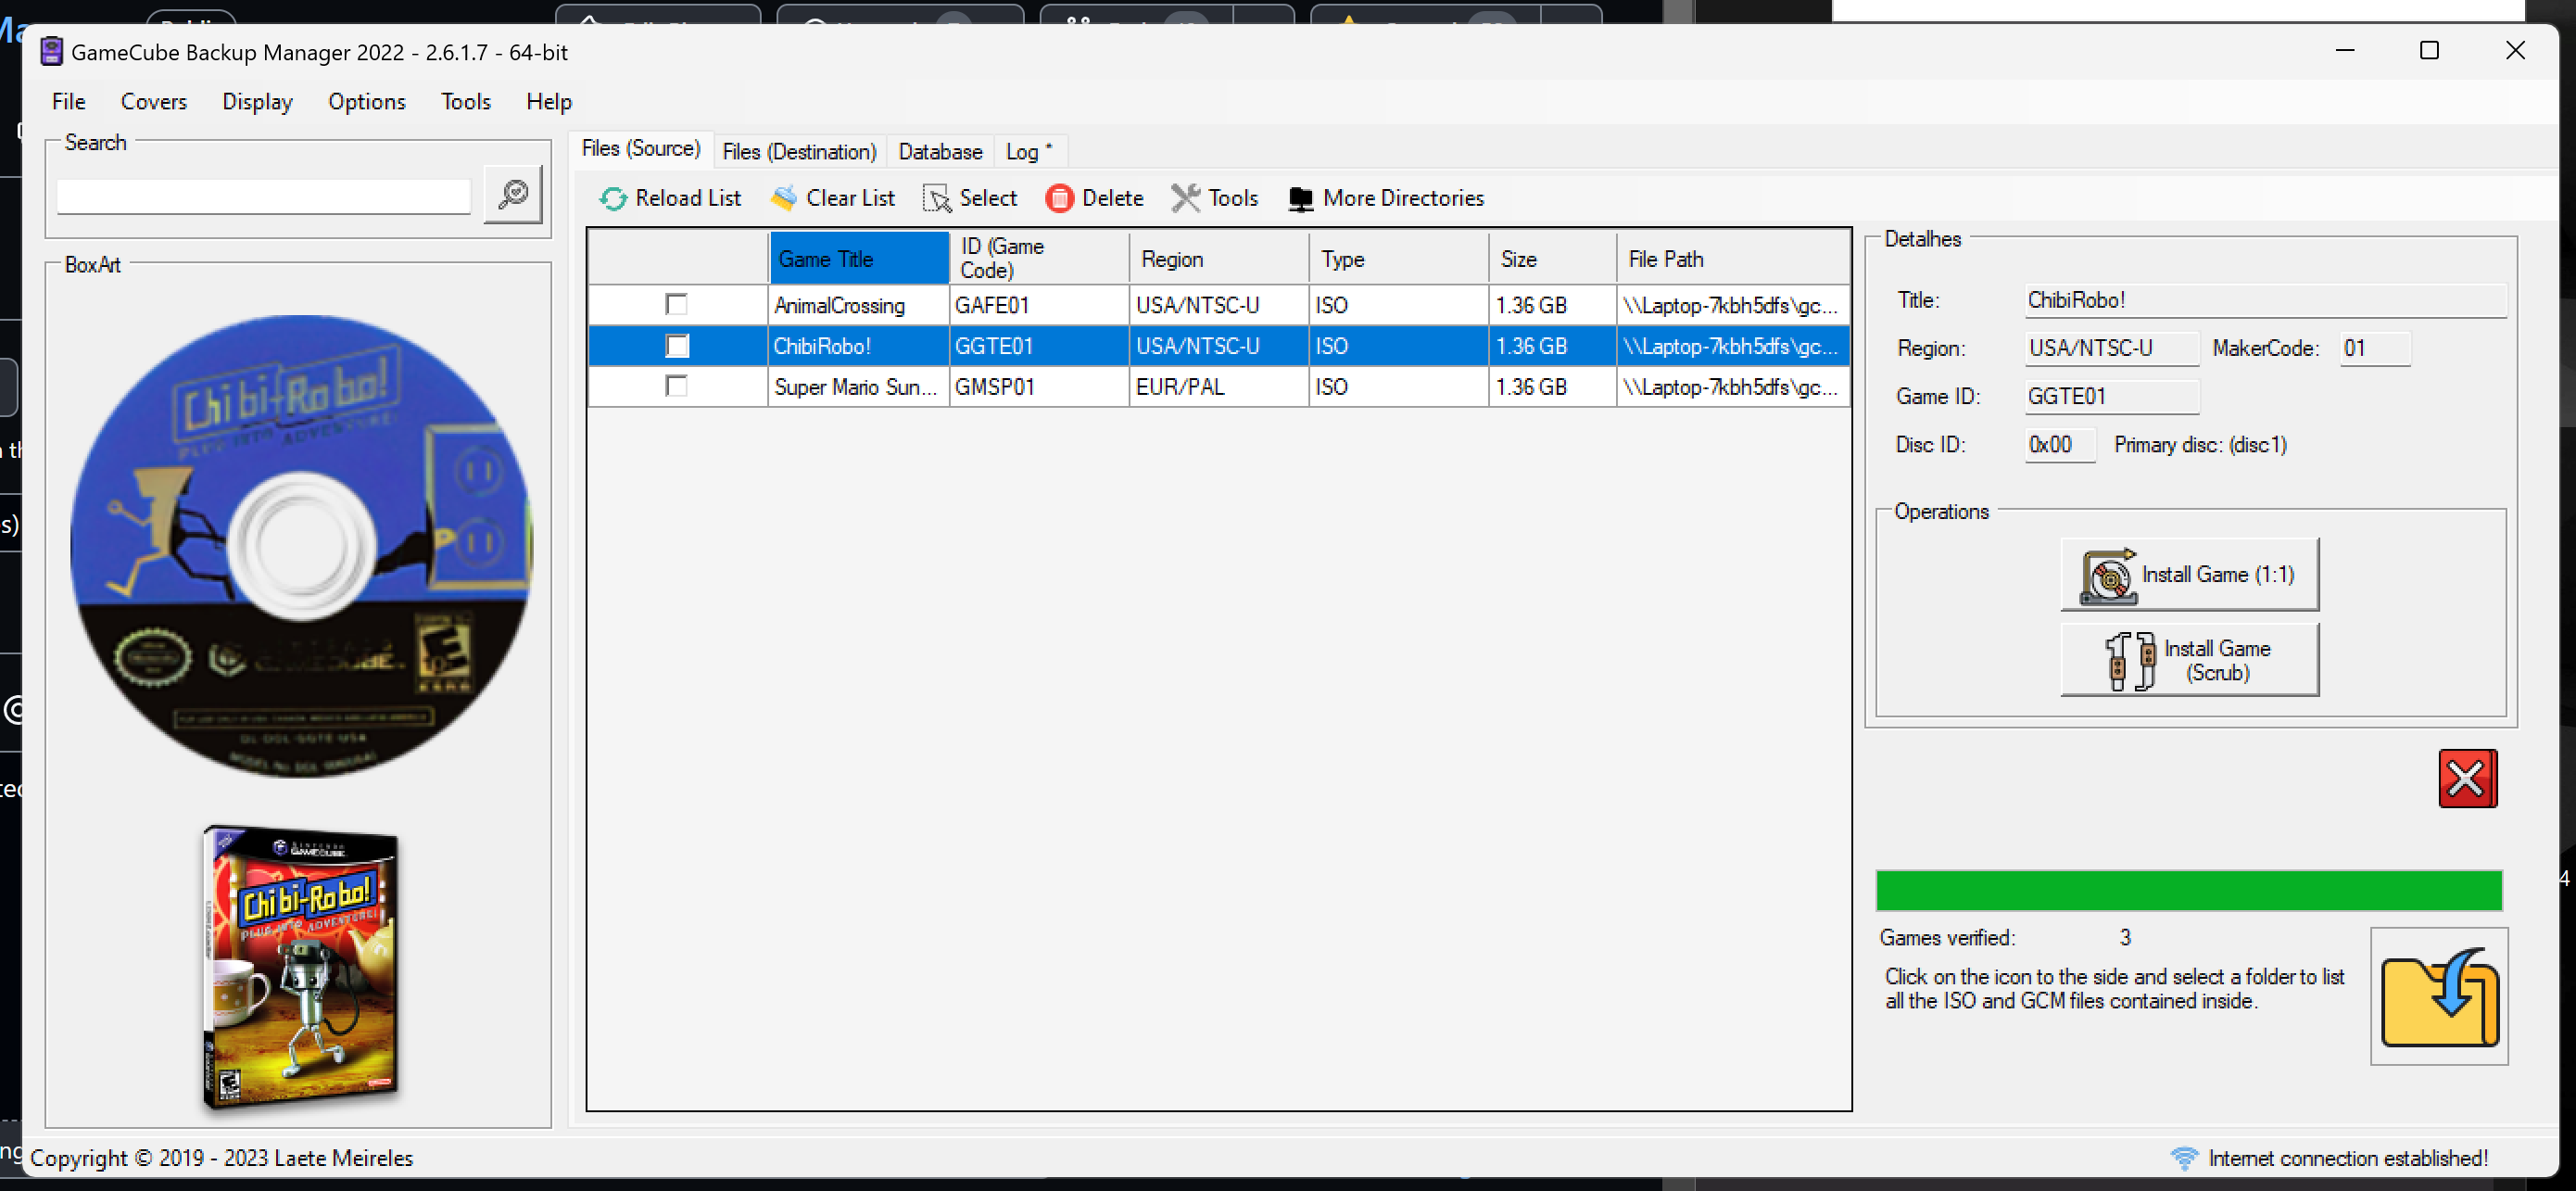Open the Covers menu
The width and height of the screenshot is (2576, 1191).
154,101
